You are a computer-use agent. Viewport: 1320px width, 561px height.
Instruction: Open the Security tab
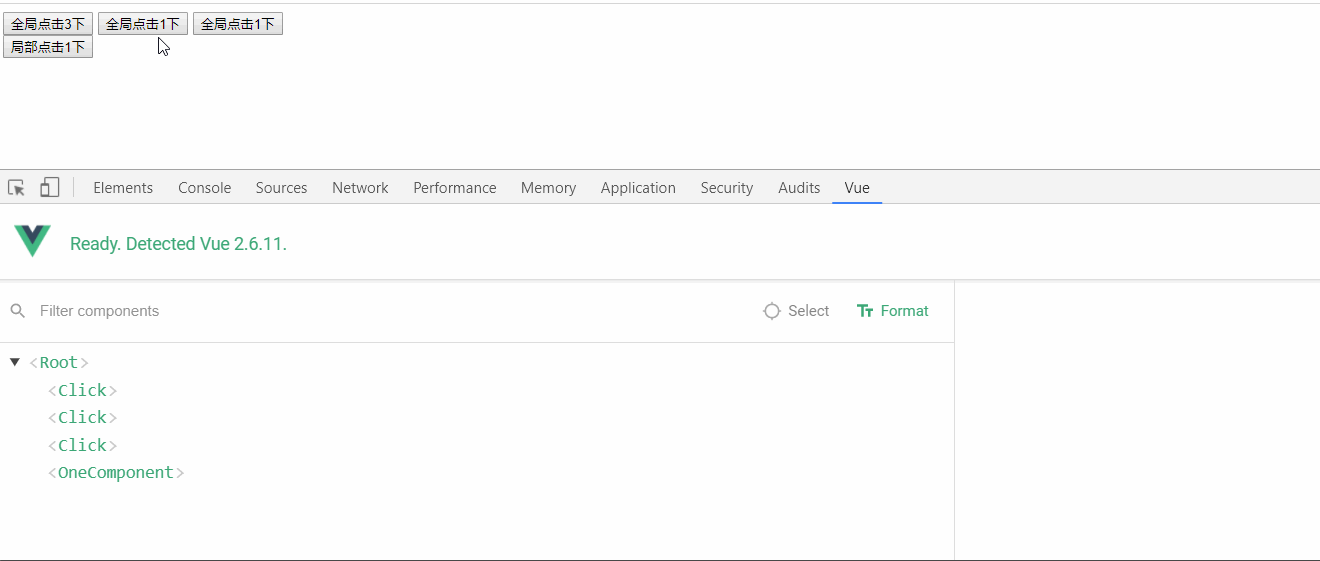727,188
